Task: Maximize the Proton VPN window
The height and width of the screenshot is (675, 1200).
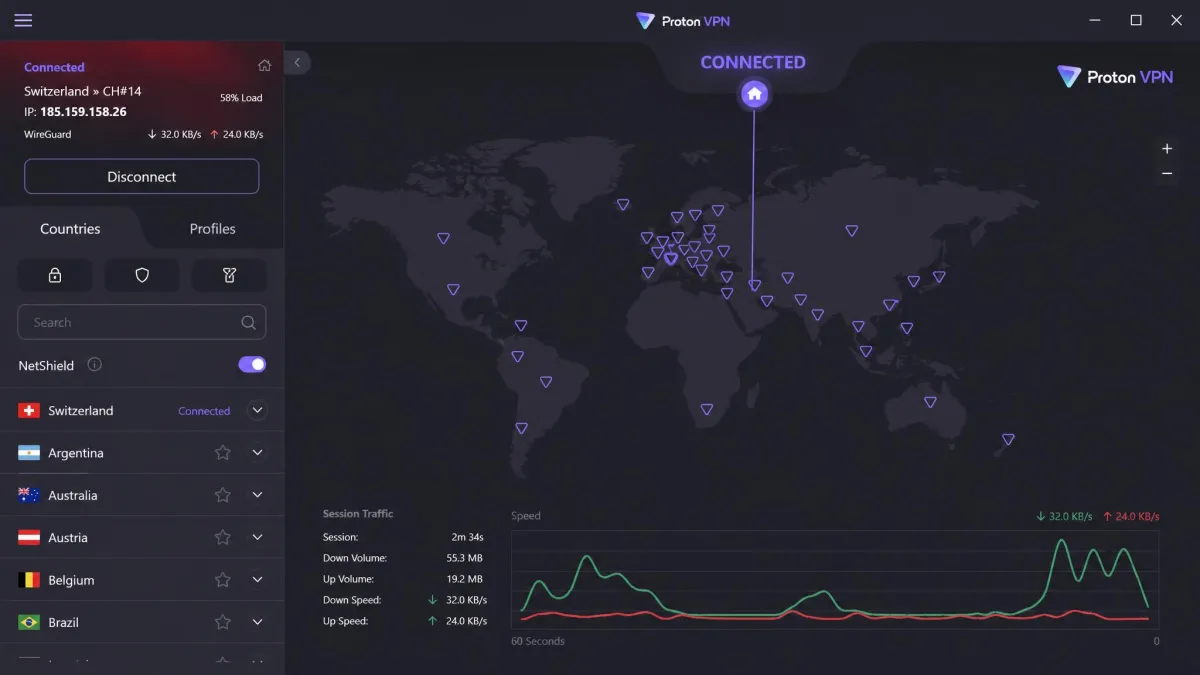Action: (x=1136, y=20)
